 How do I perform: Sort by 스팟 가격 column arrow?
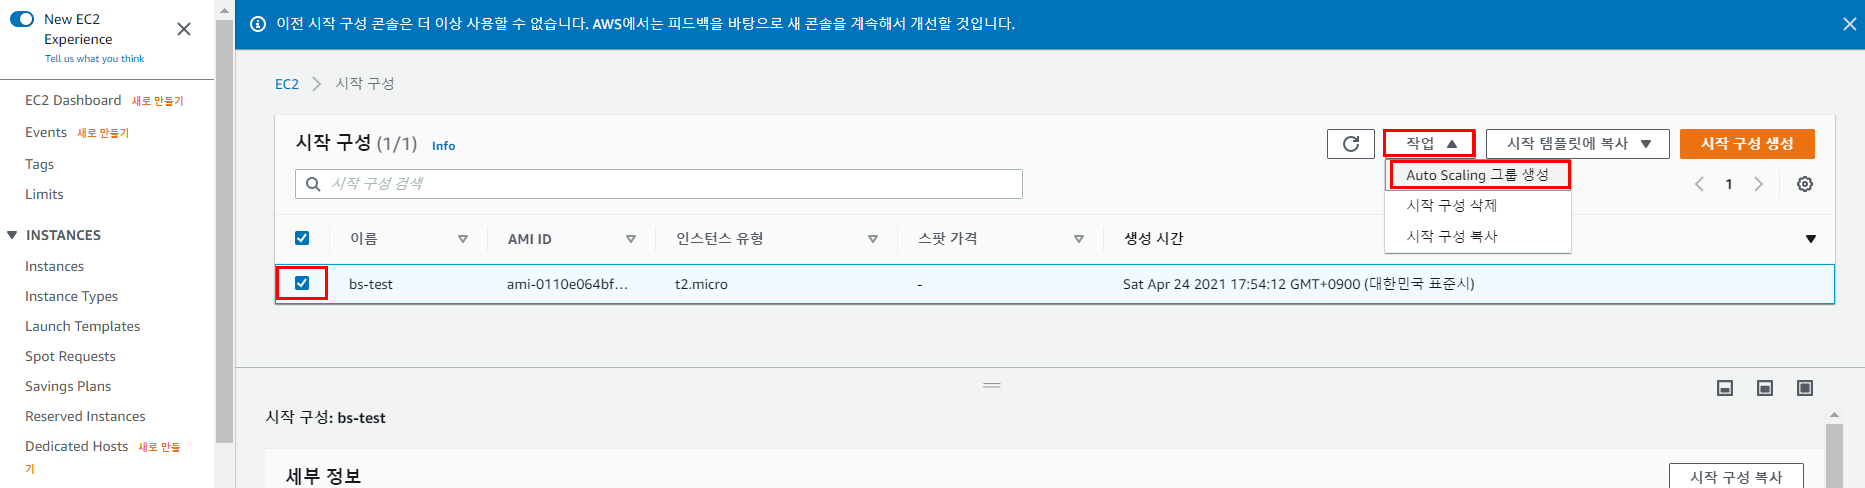pyautogui.click(x=1079, y=239)
